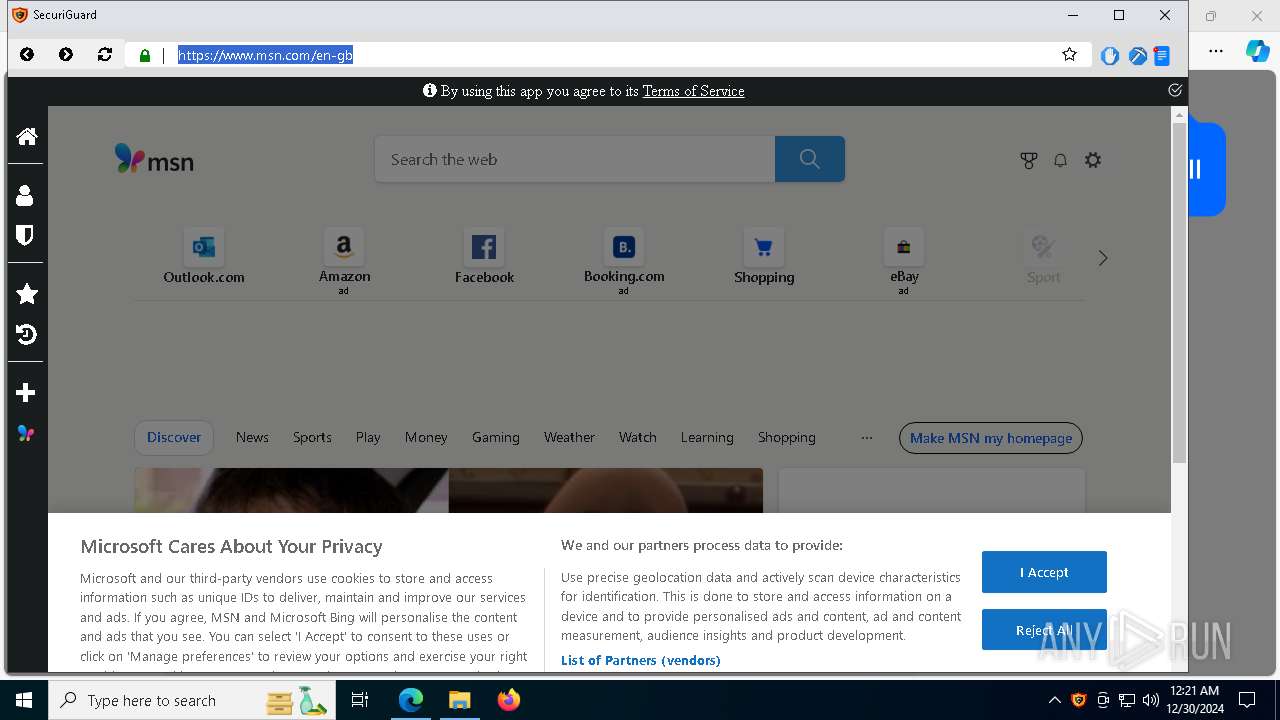1280x720 pixels.
Task: Open the Sport shortcut
Action: 1043,258
